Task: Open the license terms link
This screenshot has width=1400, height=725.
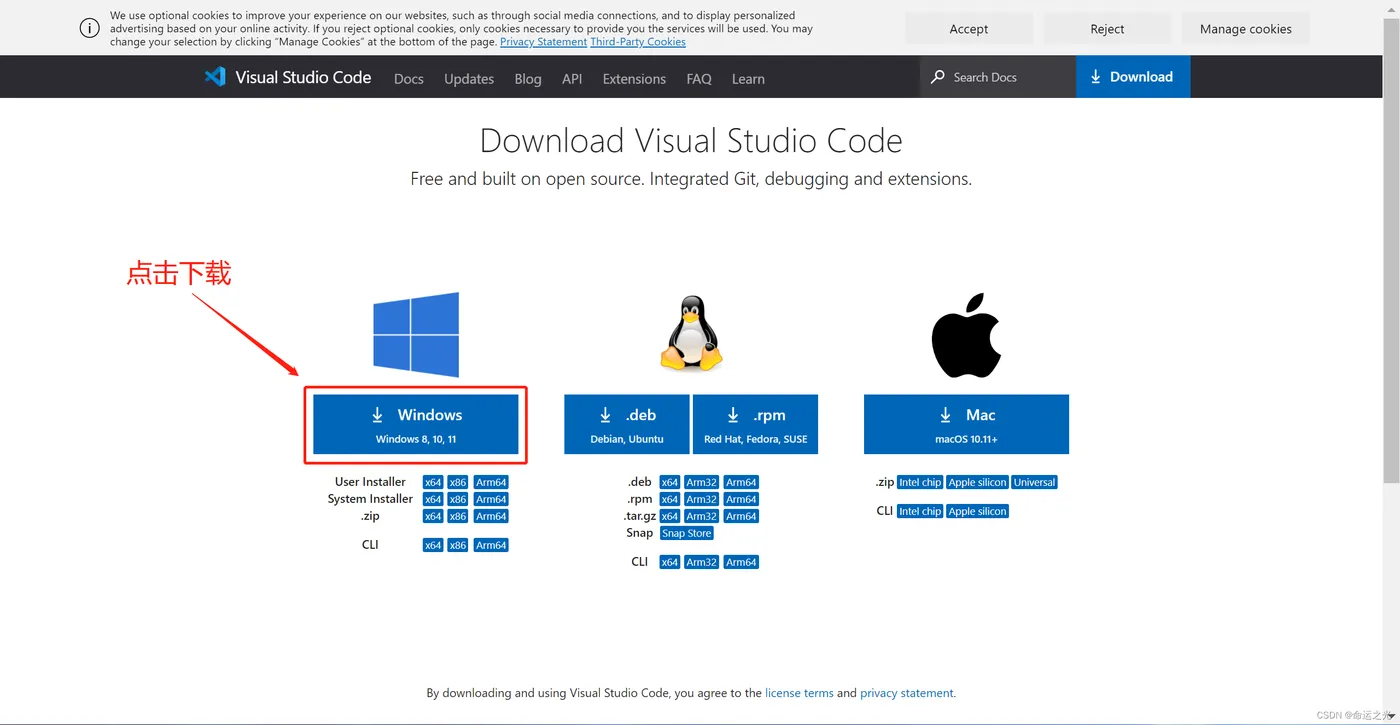Action: [x=799, y=693]
